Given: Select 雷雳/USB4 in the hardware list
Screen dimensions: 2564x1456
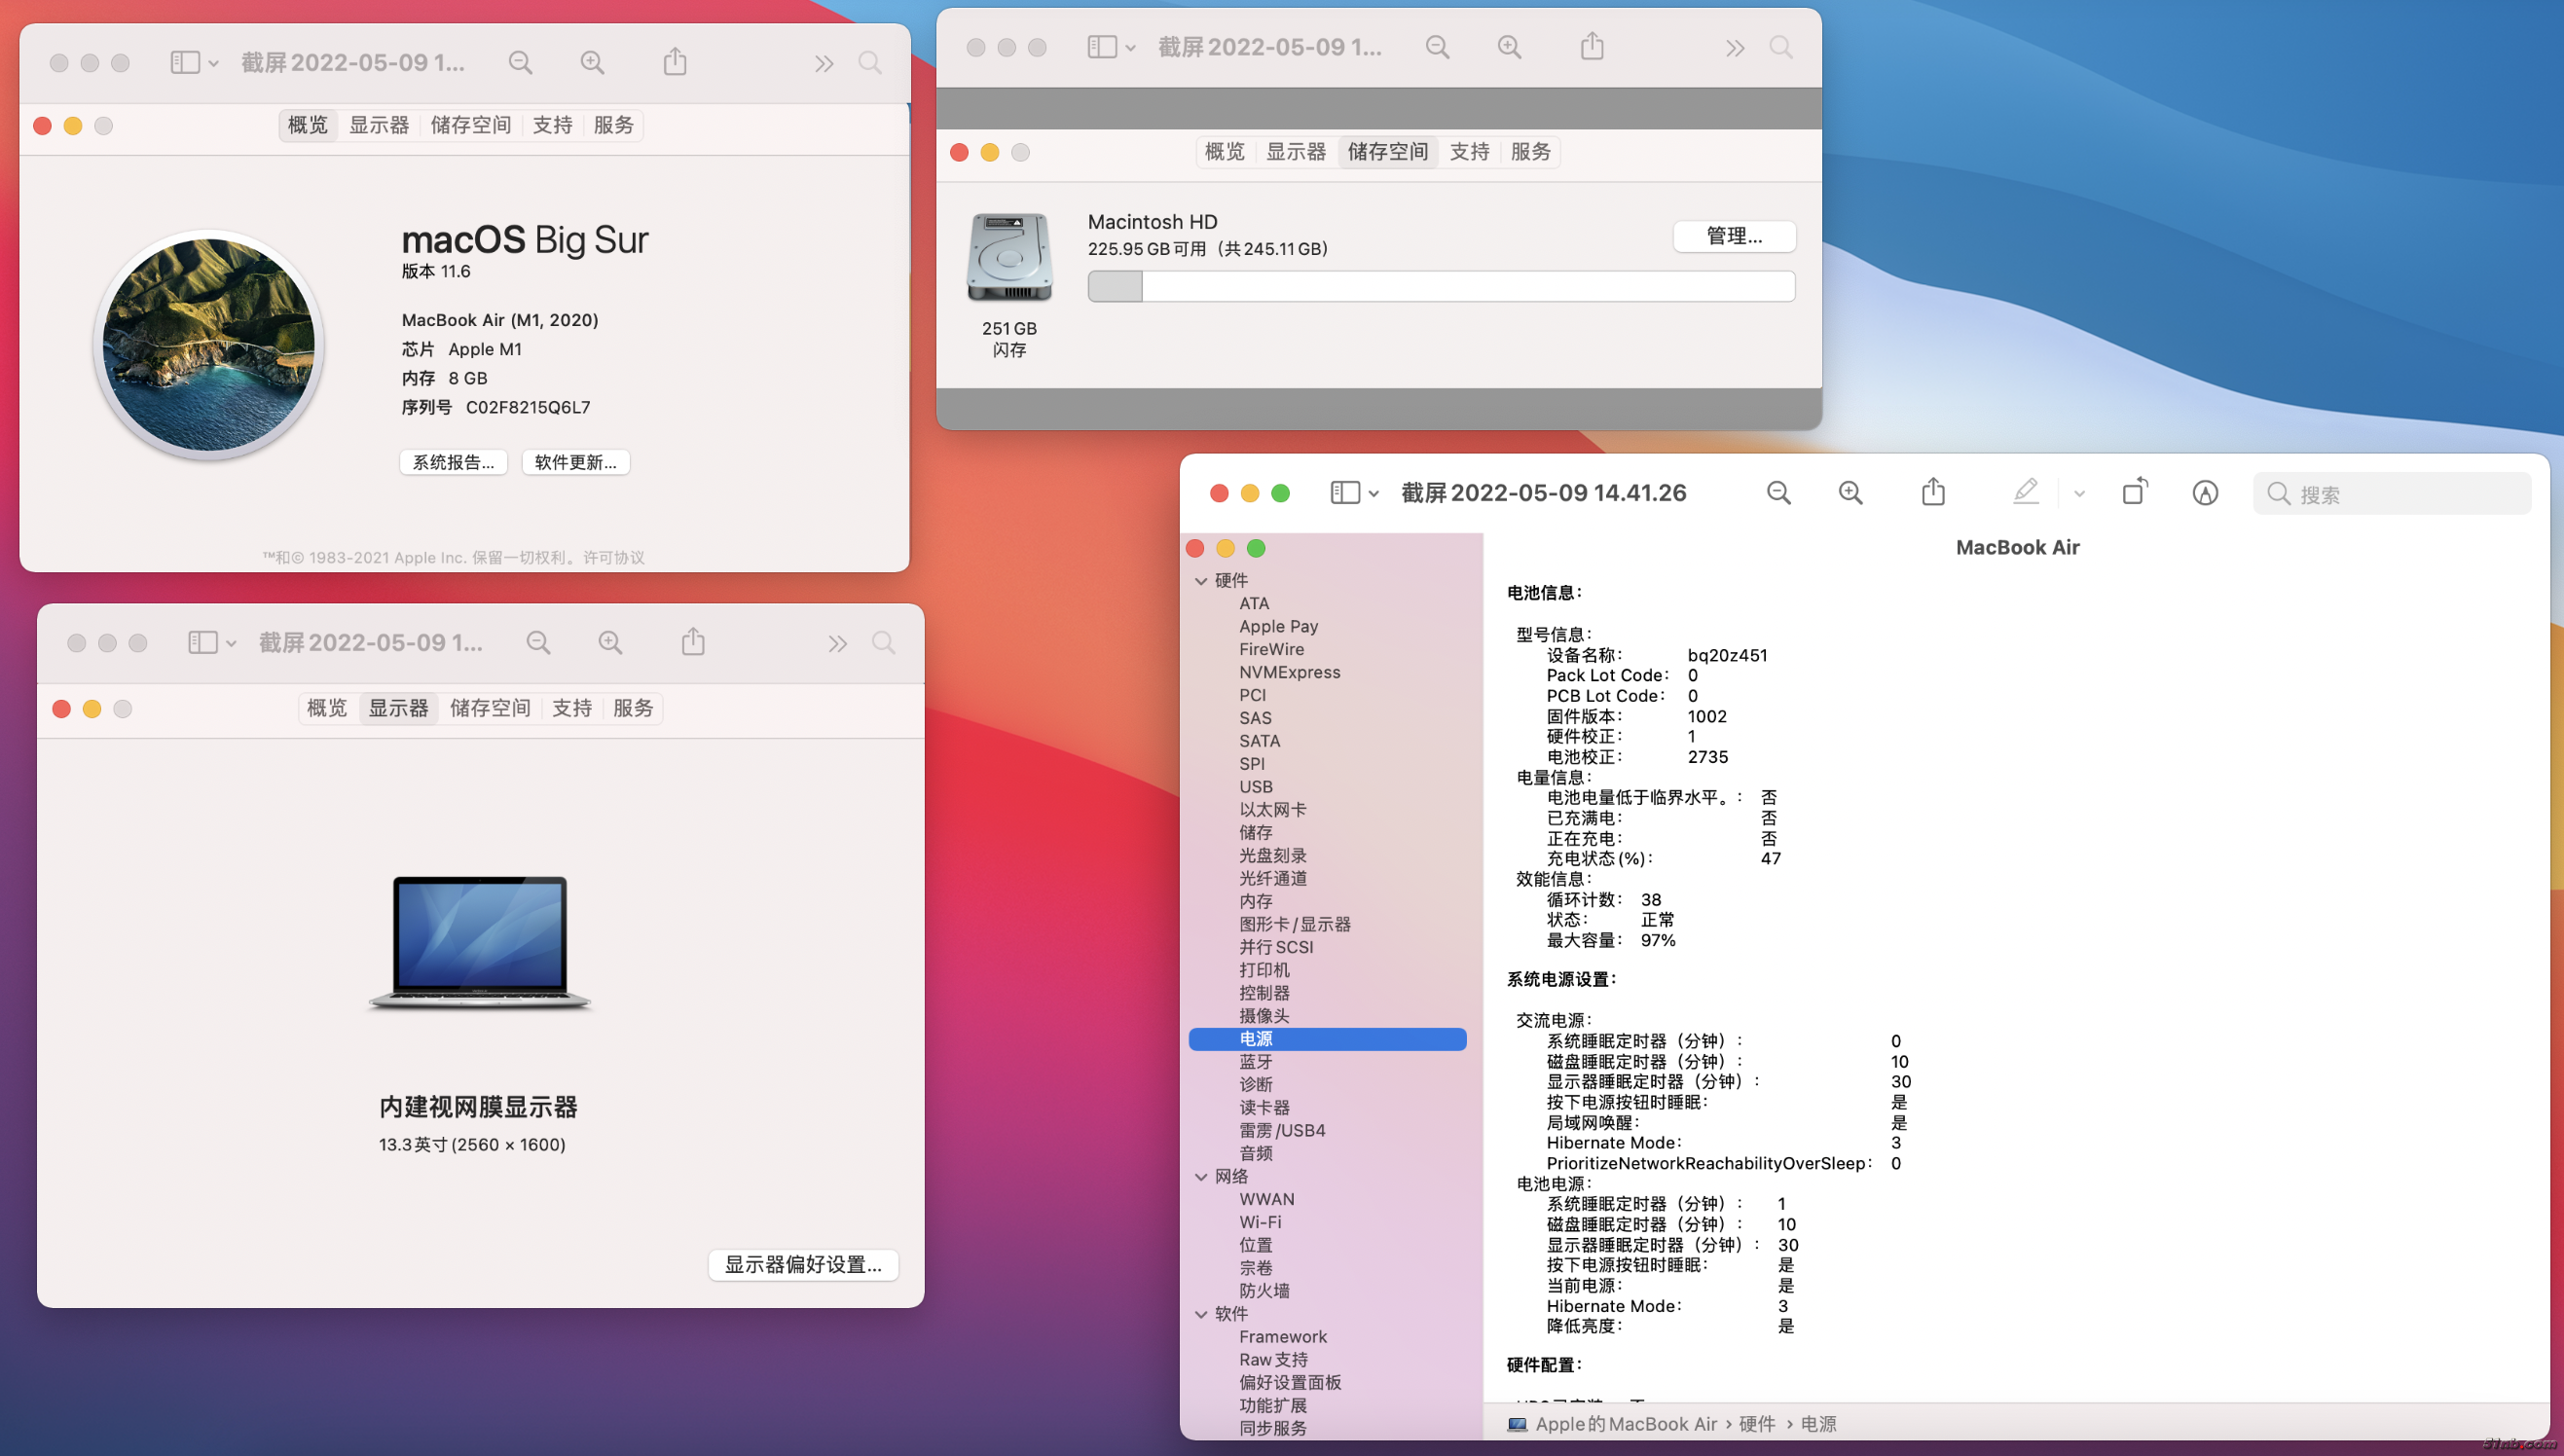Looking at the screenshot, I should 1282,1130.
